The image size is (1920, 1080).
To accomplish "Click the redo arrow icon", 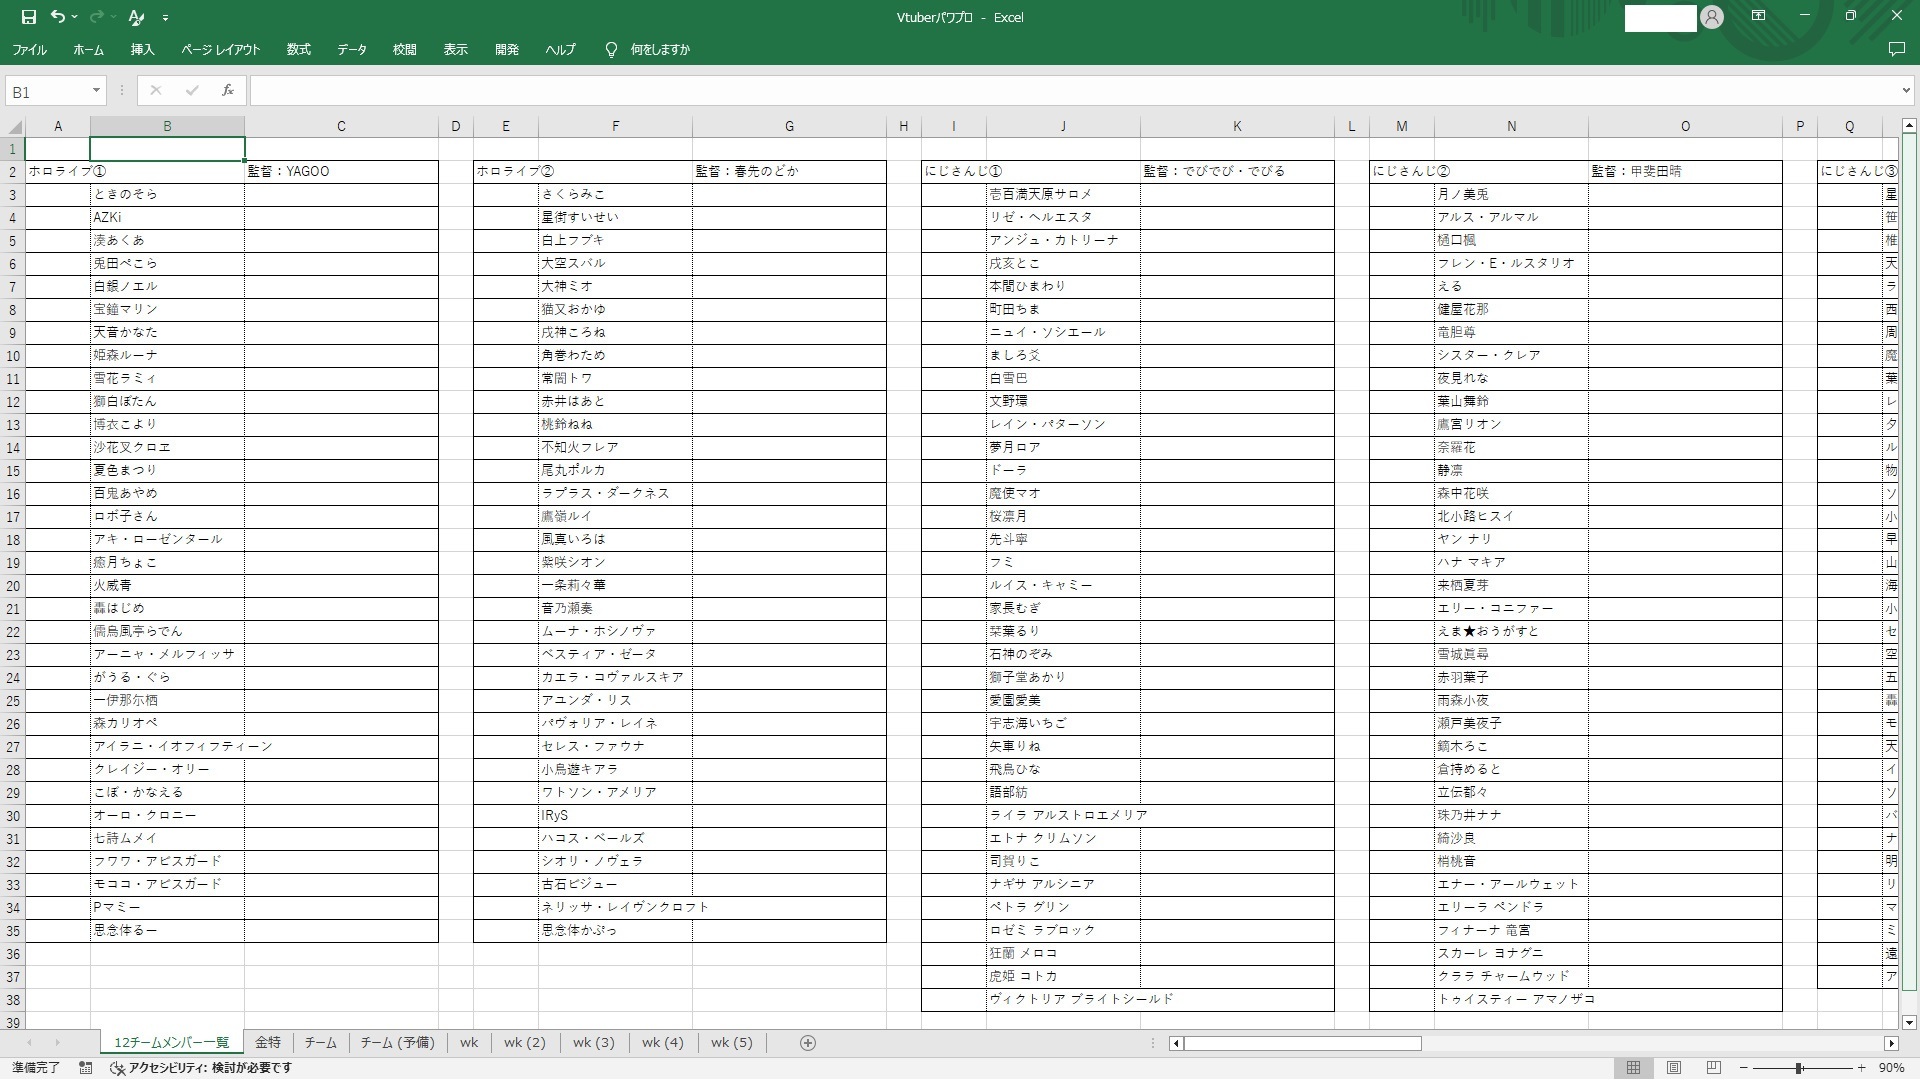I will [97, 17].
